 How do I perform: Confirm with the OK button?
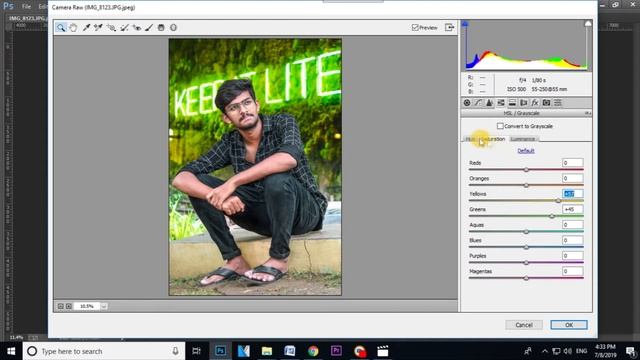pyautogui.click(x=569, y=325)
